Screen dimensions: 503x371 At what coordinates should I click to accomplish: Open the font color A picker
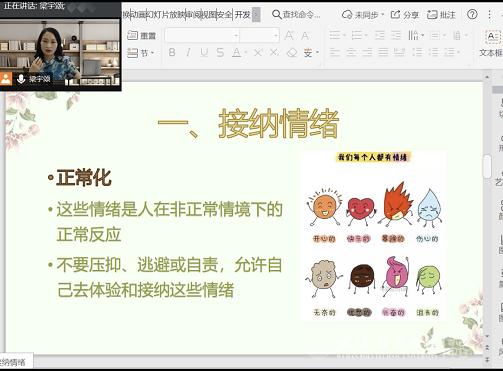point(237,52)
